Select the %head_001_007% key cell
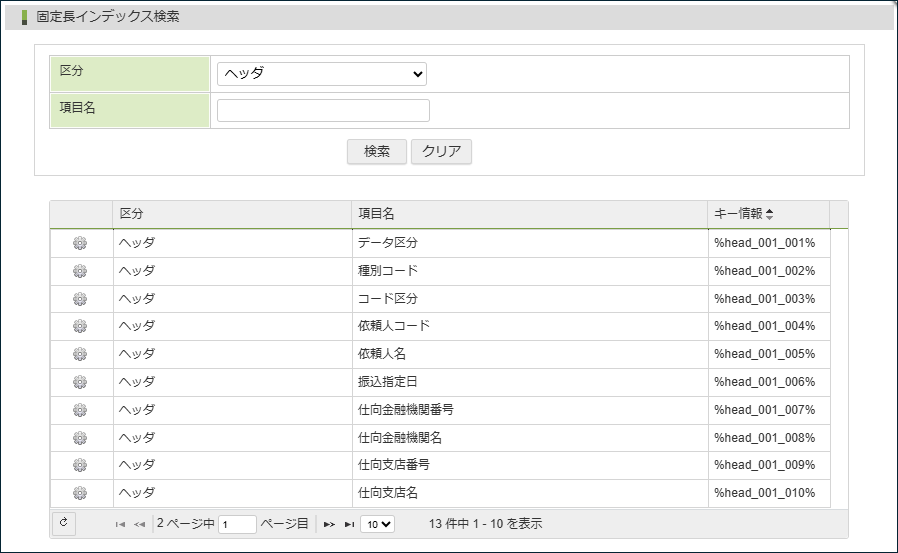Viewport: 898px width, 553px height. point(764,410)
